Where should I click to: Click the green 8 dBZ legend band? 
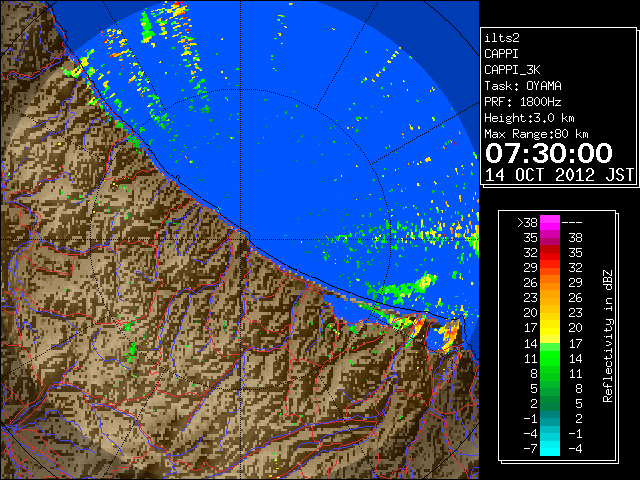[550, 373]
